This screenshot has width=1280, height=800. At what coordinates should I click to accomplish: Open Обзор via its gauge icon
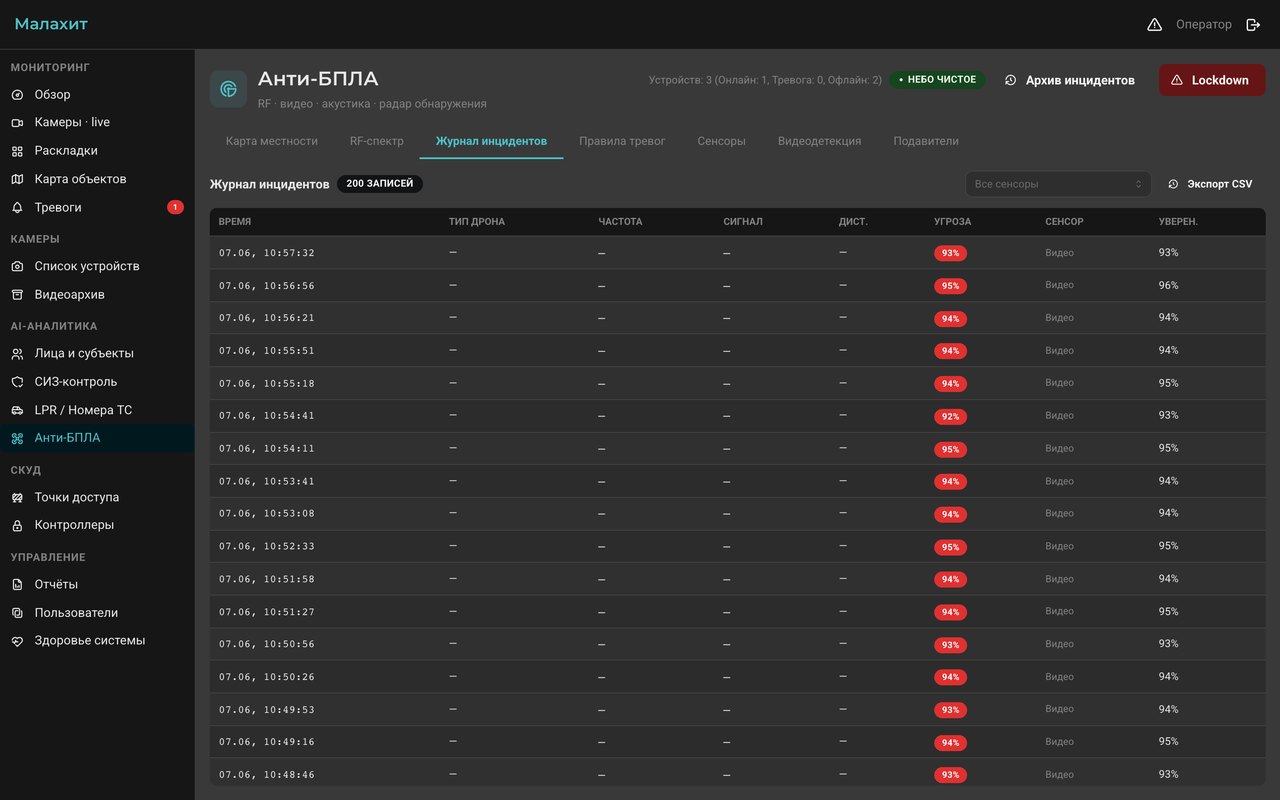point(17,95)
